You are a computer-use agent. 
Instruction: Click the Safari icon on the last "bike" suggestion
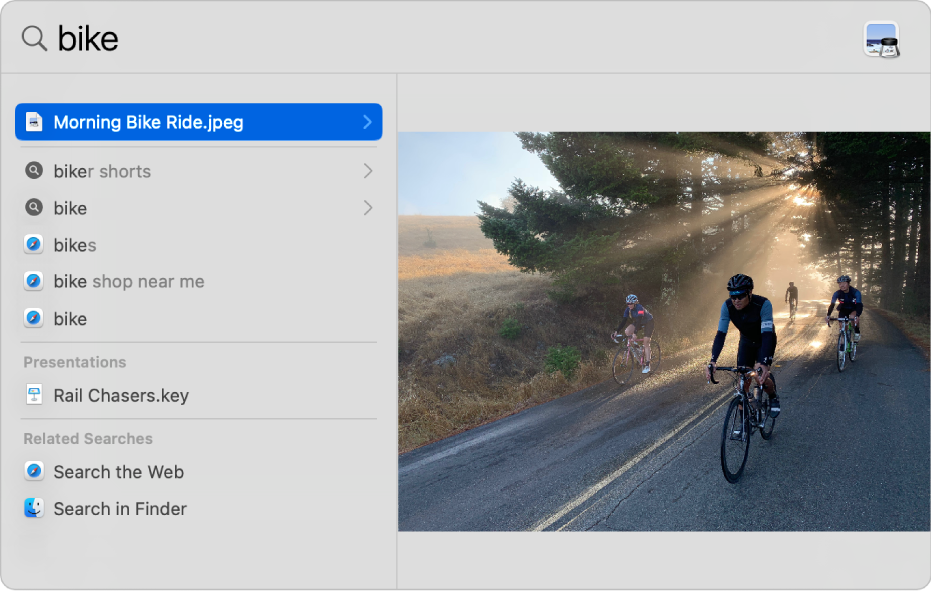point(34,319)
